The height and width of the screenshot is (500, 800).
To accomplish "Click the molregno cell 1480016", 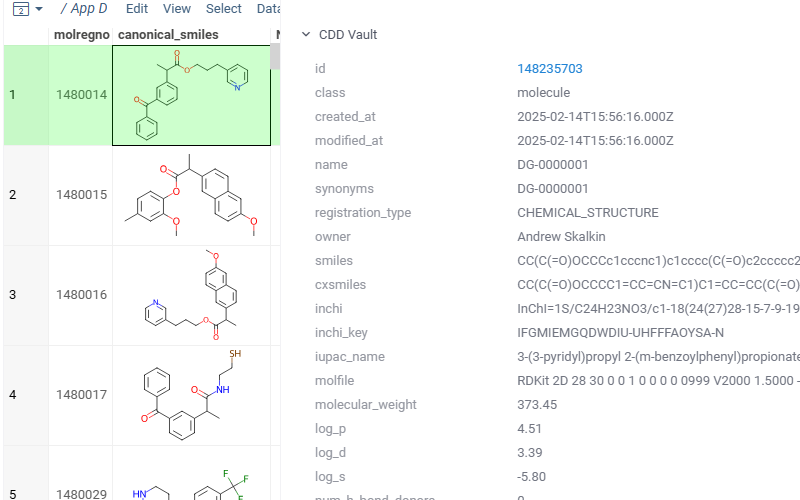I will 81,295.
